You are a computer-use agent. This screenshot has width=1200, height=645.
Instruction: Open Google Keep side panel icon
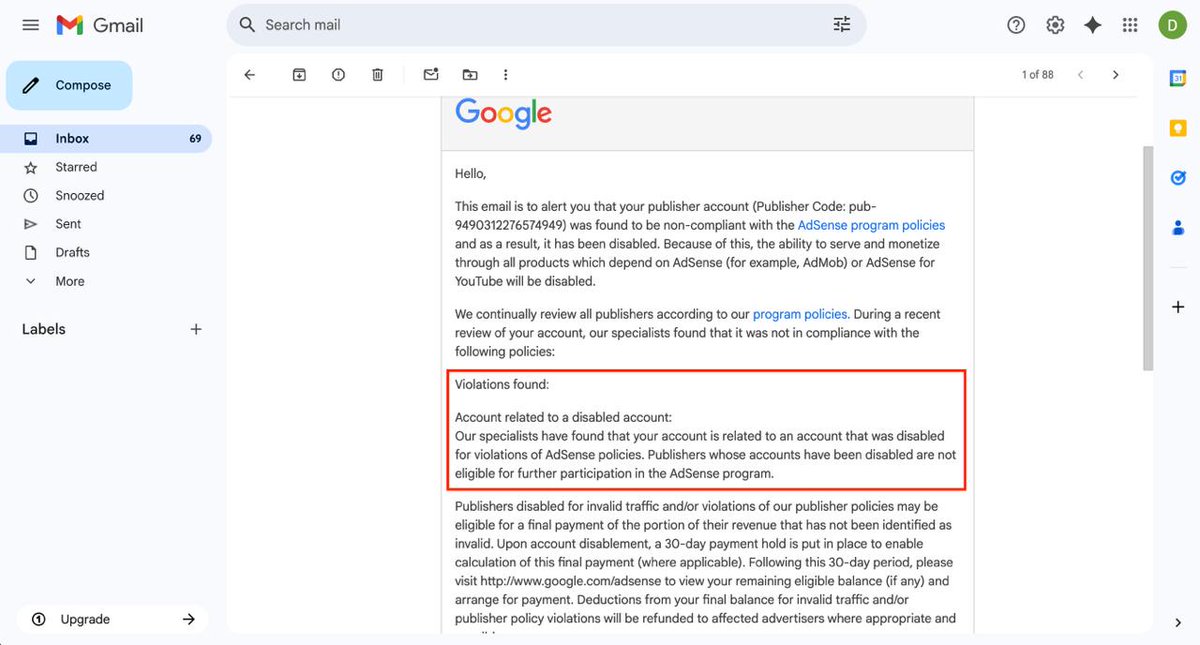(1178, 128)
